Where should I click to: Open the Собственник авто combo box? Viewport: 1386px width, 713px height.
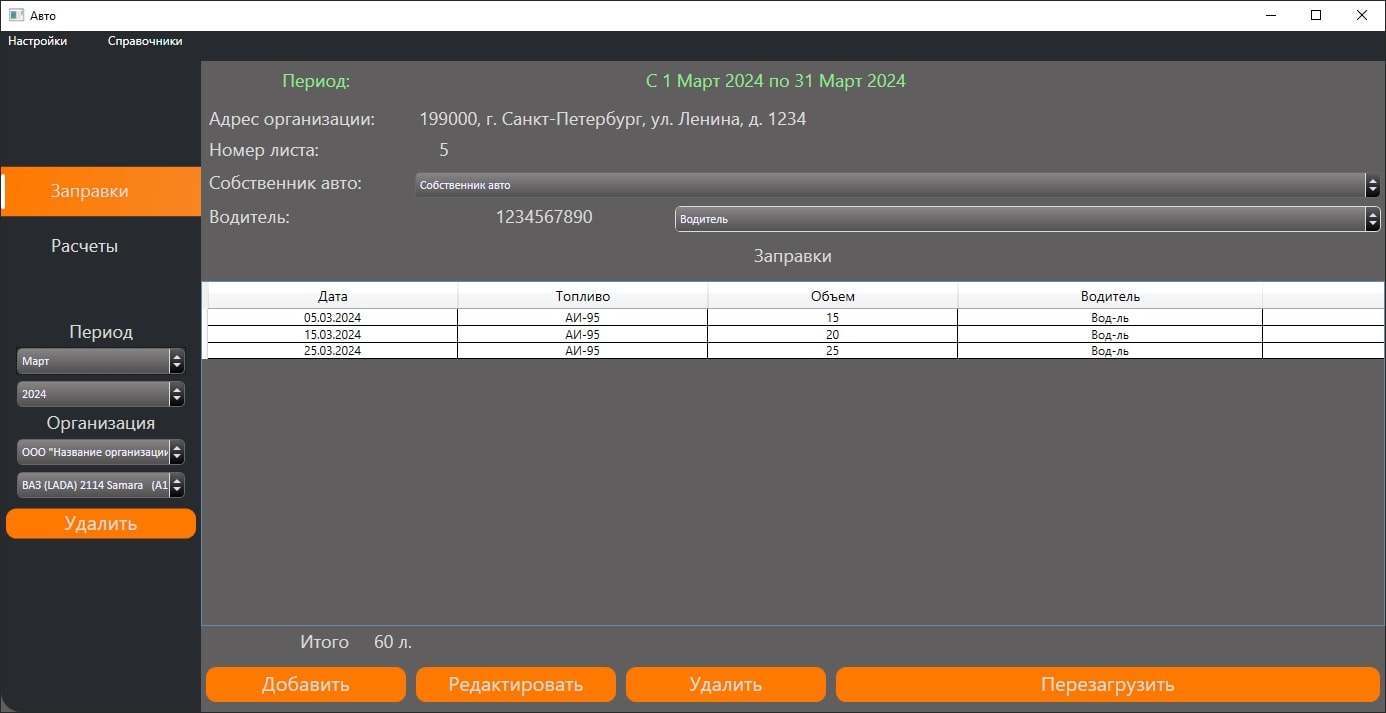coord(897,185)
